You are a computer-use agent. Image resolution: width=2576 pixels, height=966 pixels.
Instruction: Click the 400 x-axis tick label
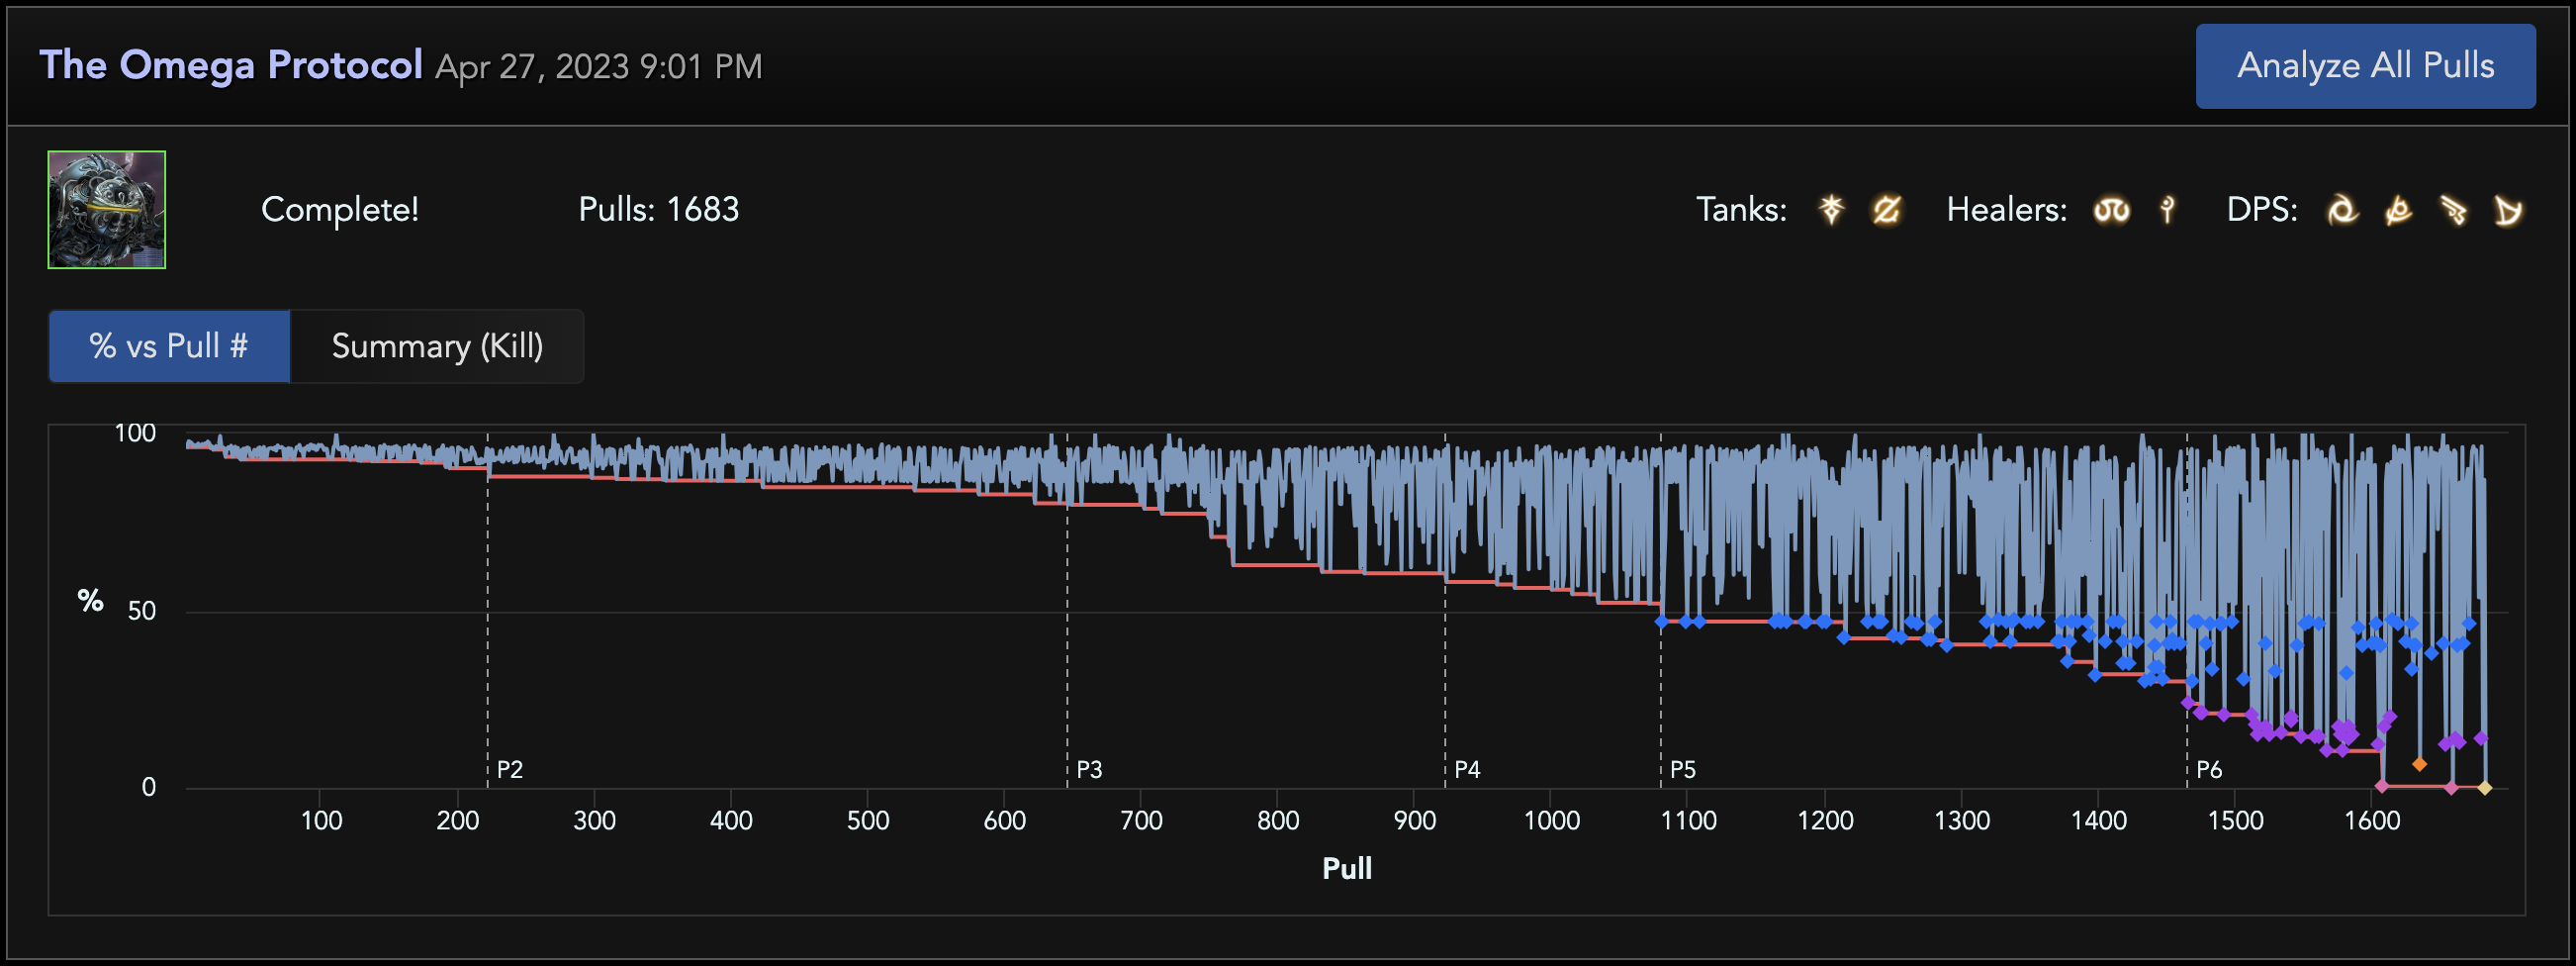(731, 821)
